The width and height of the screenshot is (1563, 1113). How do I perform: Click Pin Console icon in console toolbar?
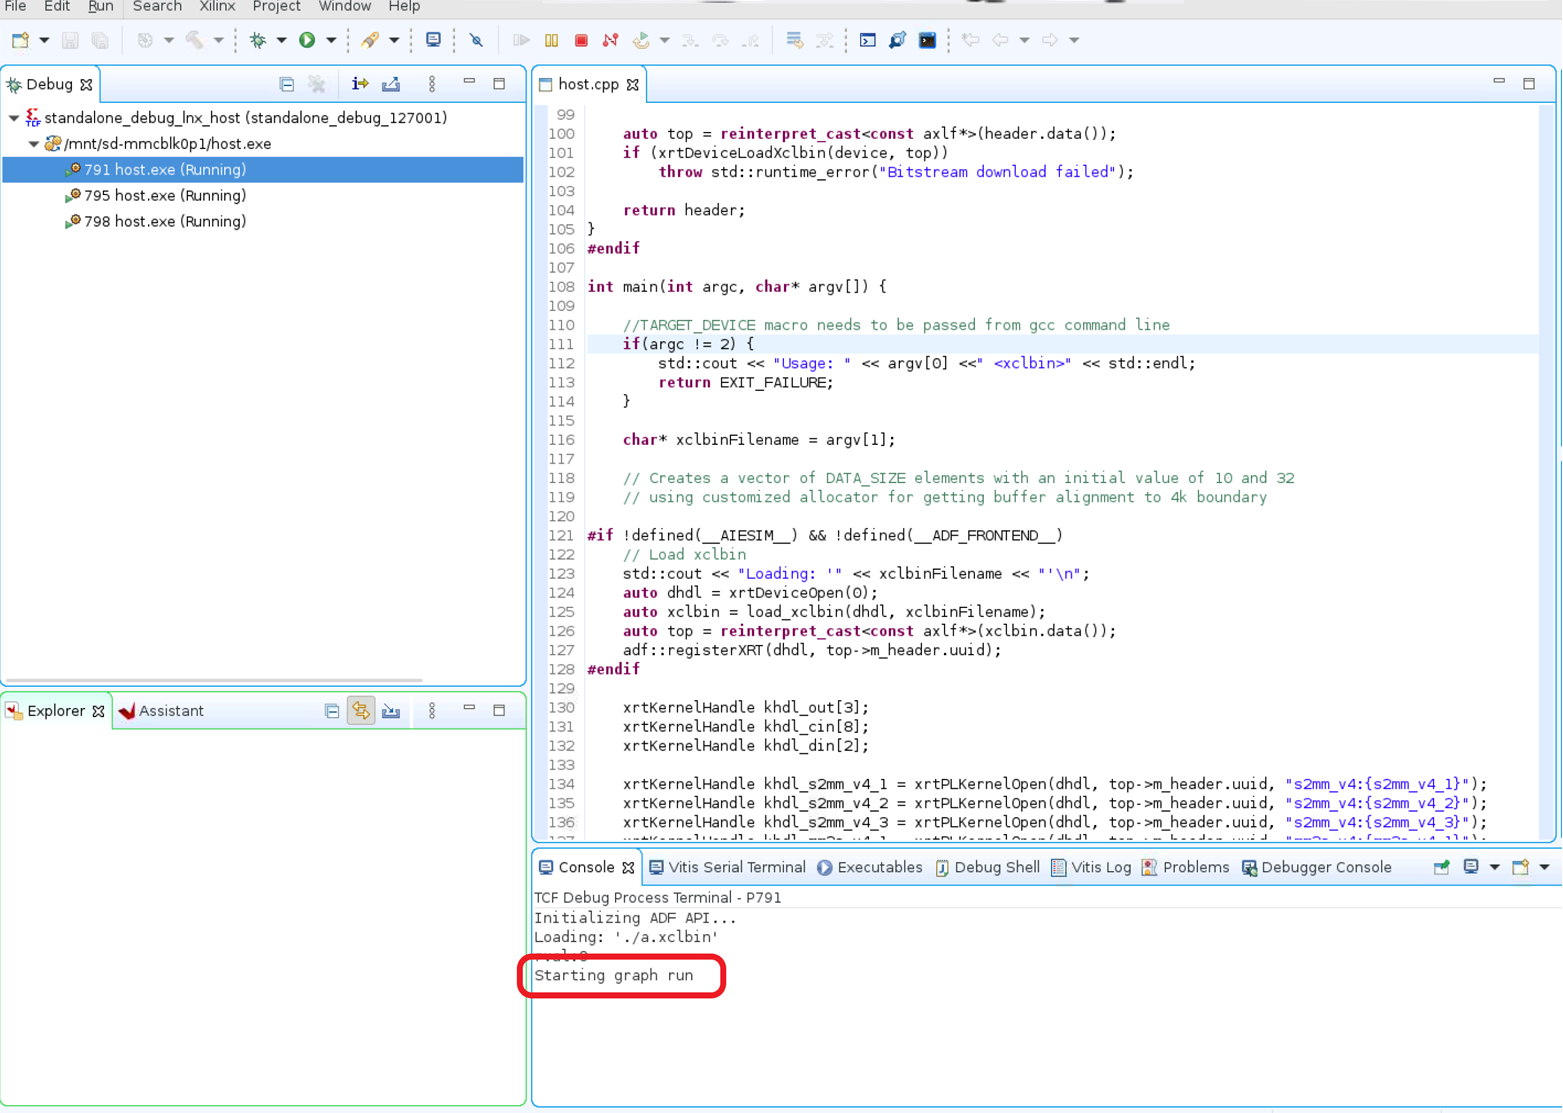click(1441, 868)
